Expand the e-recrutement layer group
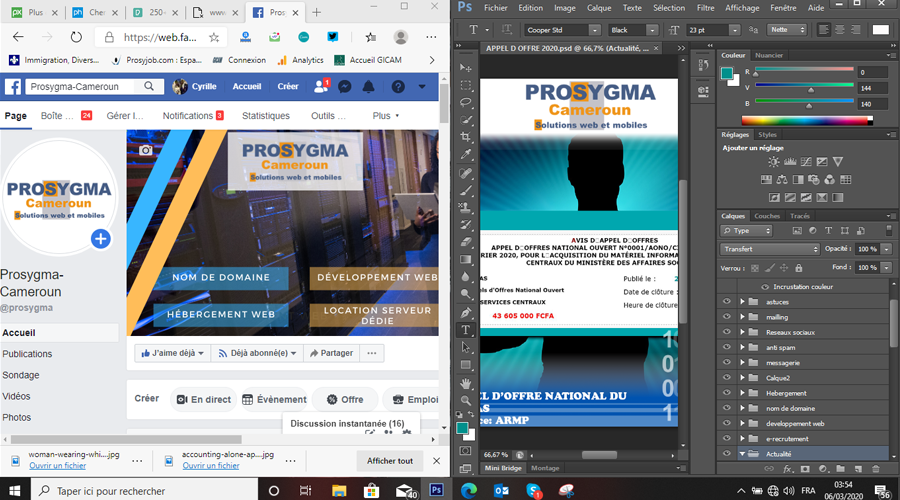The height and width of the screenshot is (500, 900). (x=742, y=439)
